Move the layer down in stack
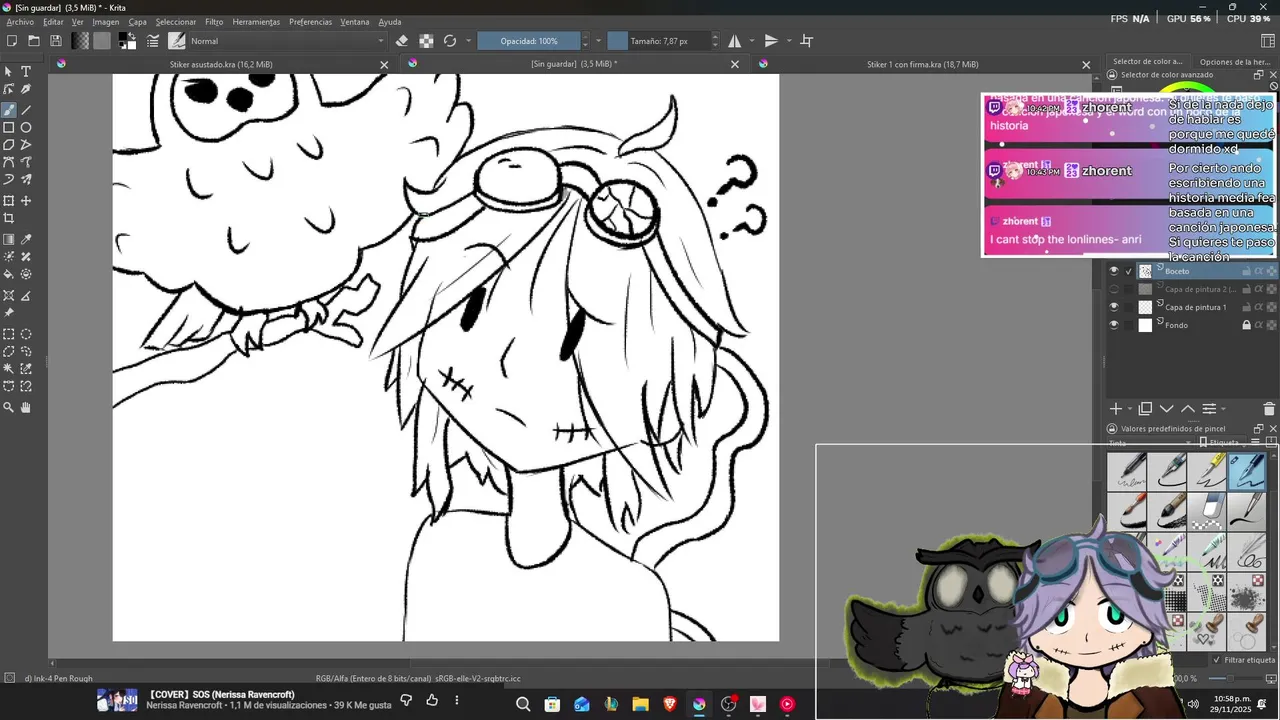The width and height of the screenshot is (1280, 720). point(1167,409)
